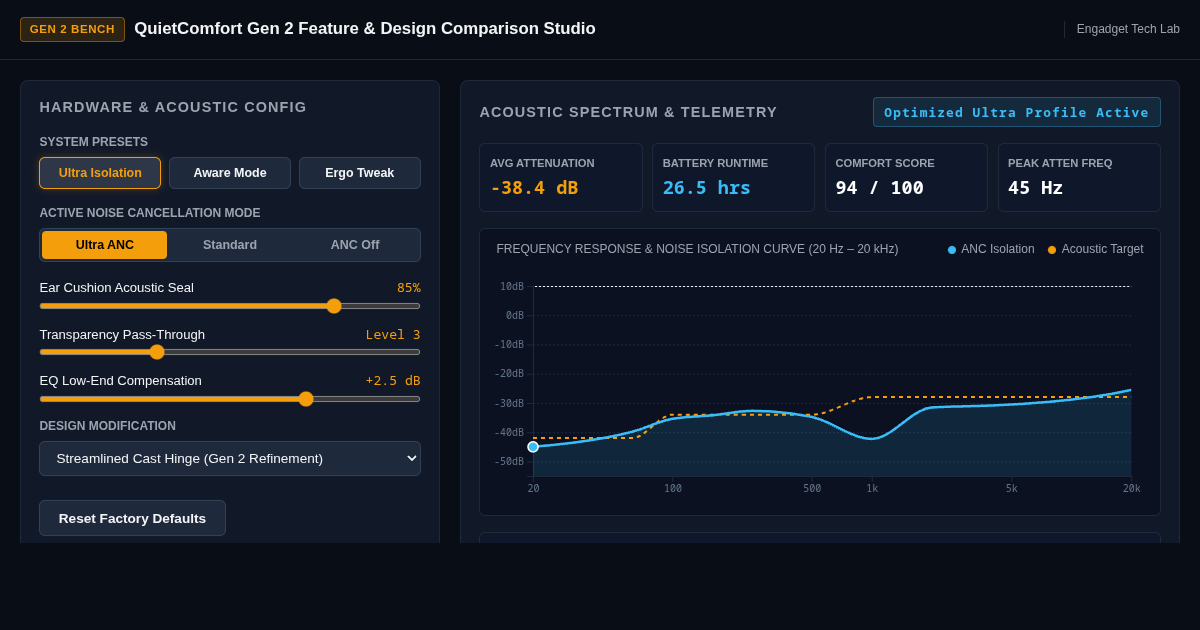Click the data point marker on the curve
Screen dimensions: 1200x630
(x=533, y=447)
